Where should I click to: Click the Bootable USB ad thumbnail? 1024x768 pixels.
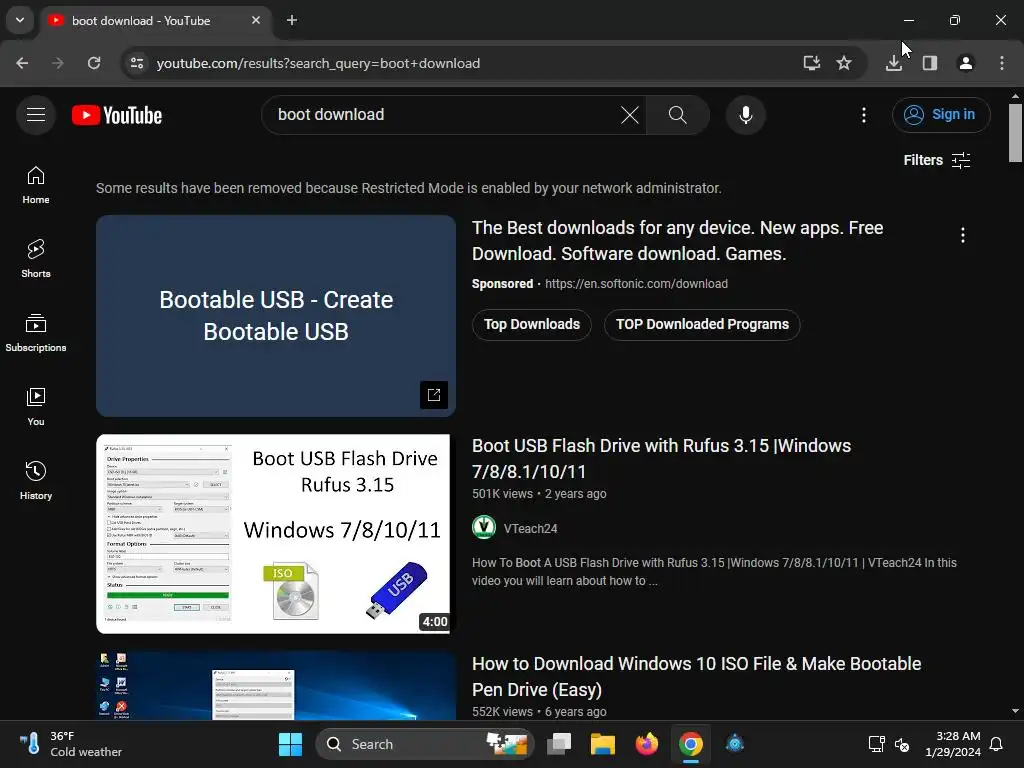276,316
